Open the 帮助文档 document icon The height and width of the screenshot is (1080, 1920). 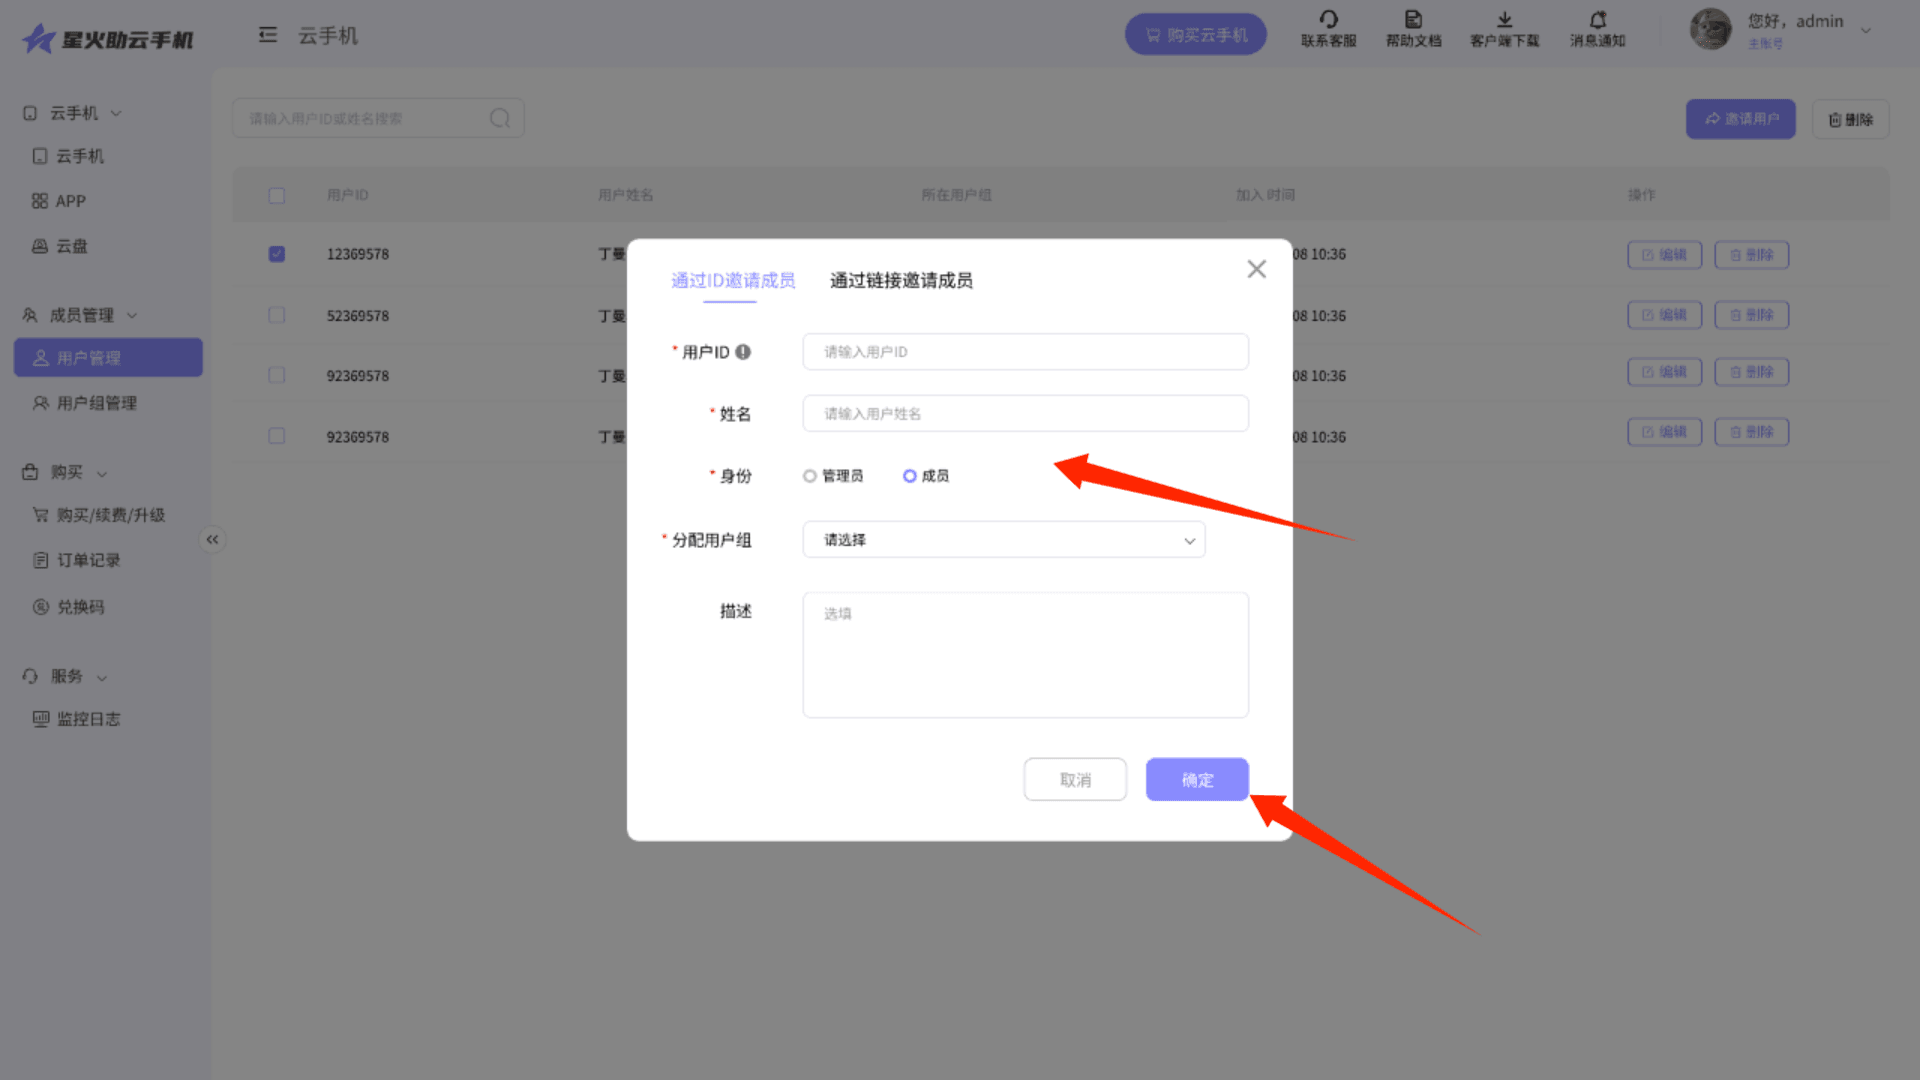pos(1413,20)
